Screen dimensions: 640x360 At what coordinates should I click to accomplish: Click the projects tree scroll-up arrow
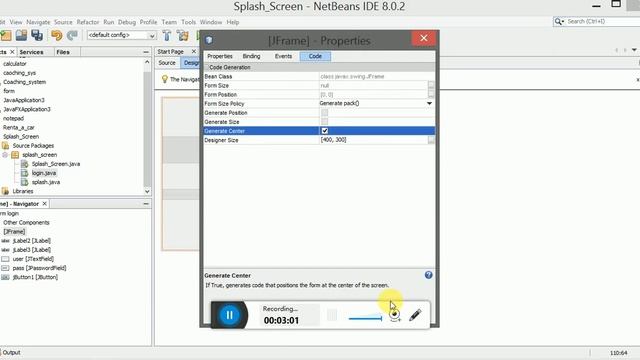pyautogui.click(x=147, y=62)
